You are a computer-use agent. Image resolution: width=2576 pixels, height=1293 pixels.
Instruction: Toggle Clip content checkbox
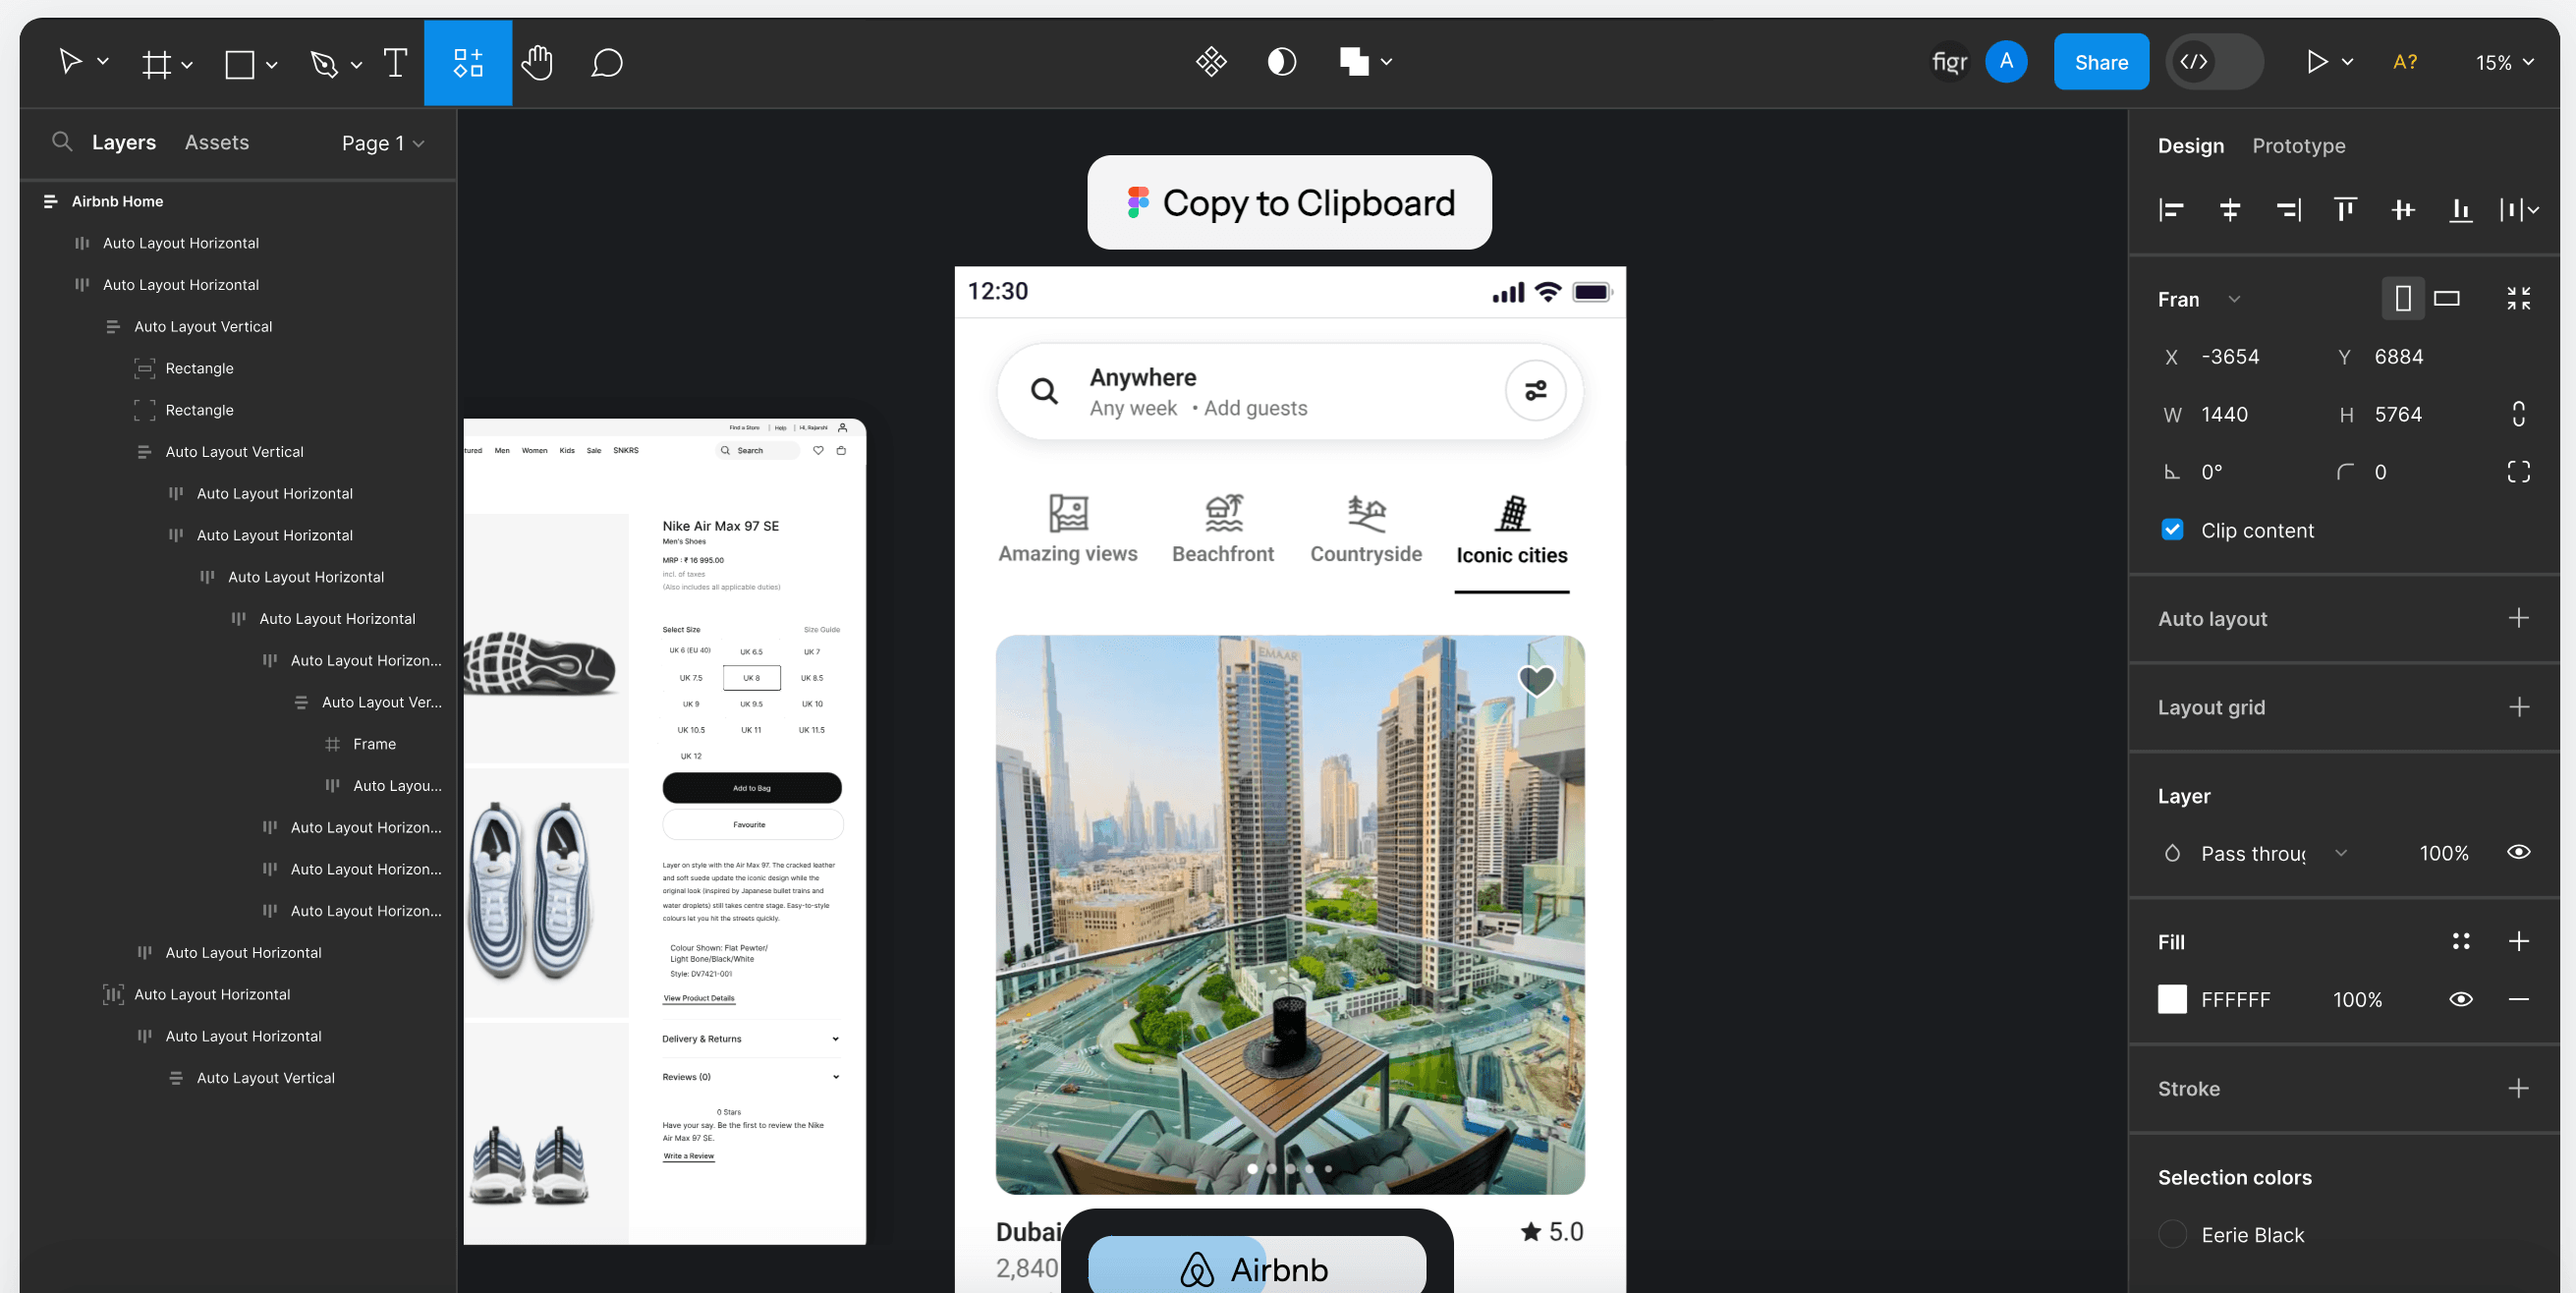pyautogui.click(x=2174, y=530)
